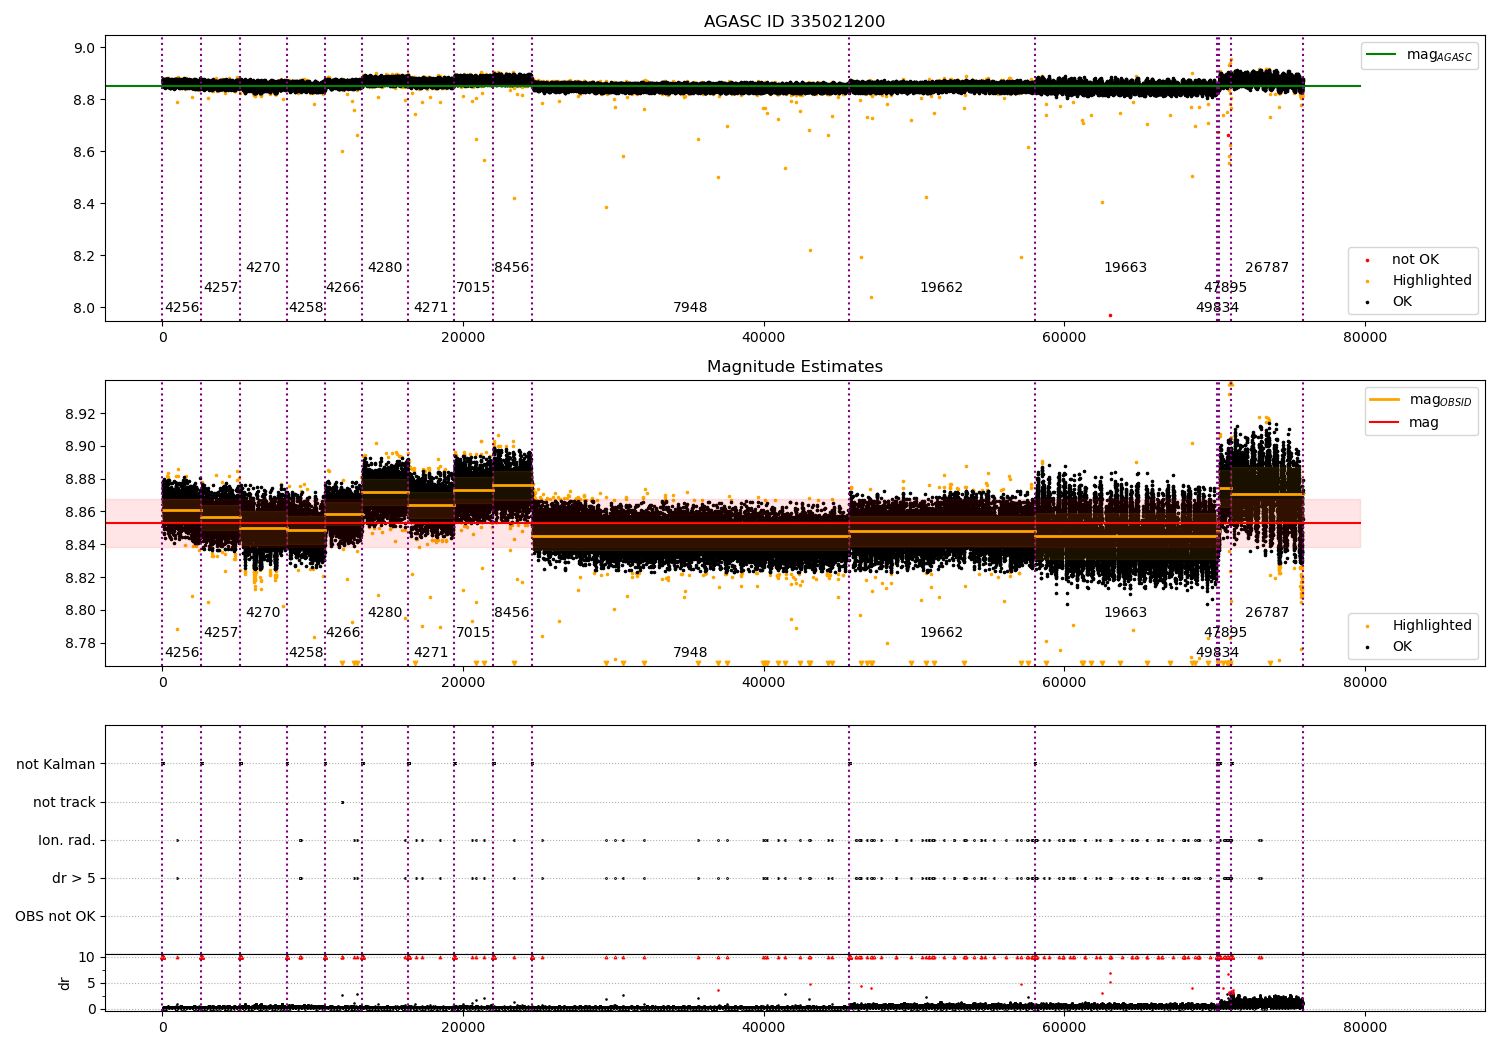The image size is (1500, 1050).
Task: Click obsid label 47895 in Magnitude Estimates panel
Action: (1225, 633)
